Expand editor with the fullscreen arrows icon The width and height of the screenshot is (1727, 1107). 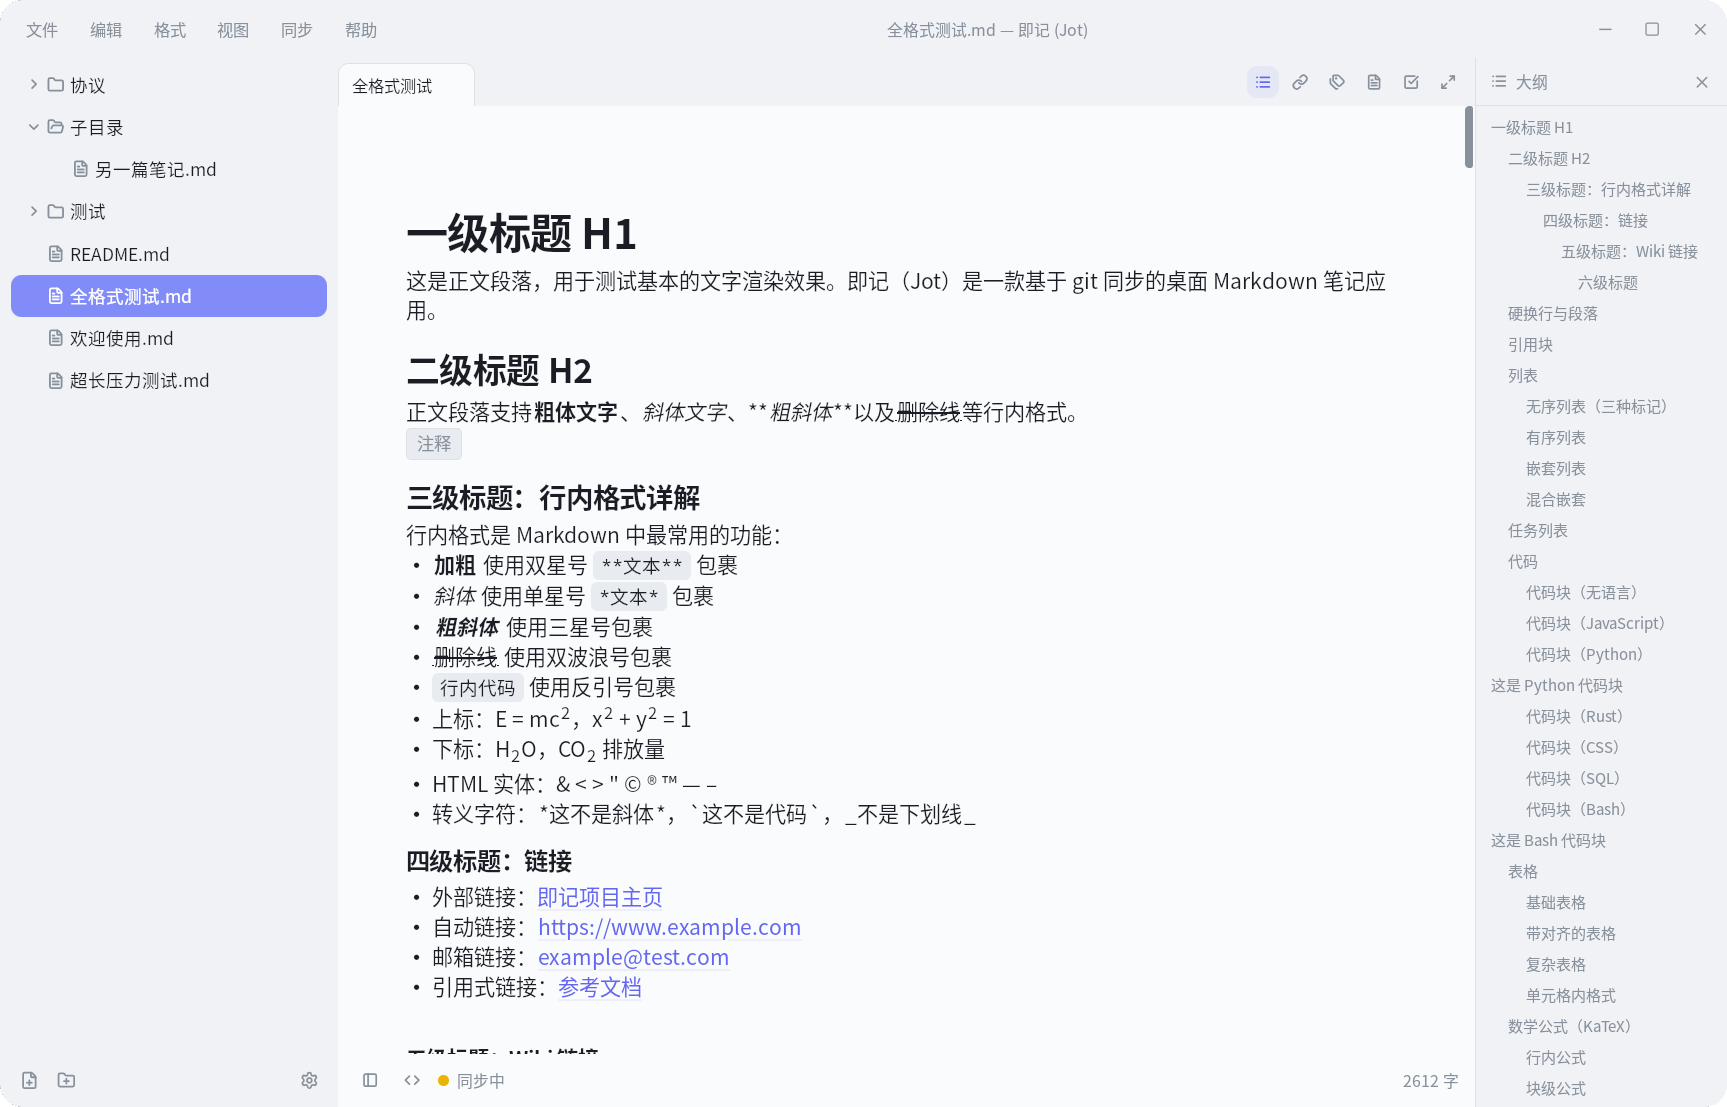pos(1448,82)
